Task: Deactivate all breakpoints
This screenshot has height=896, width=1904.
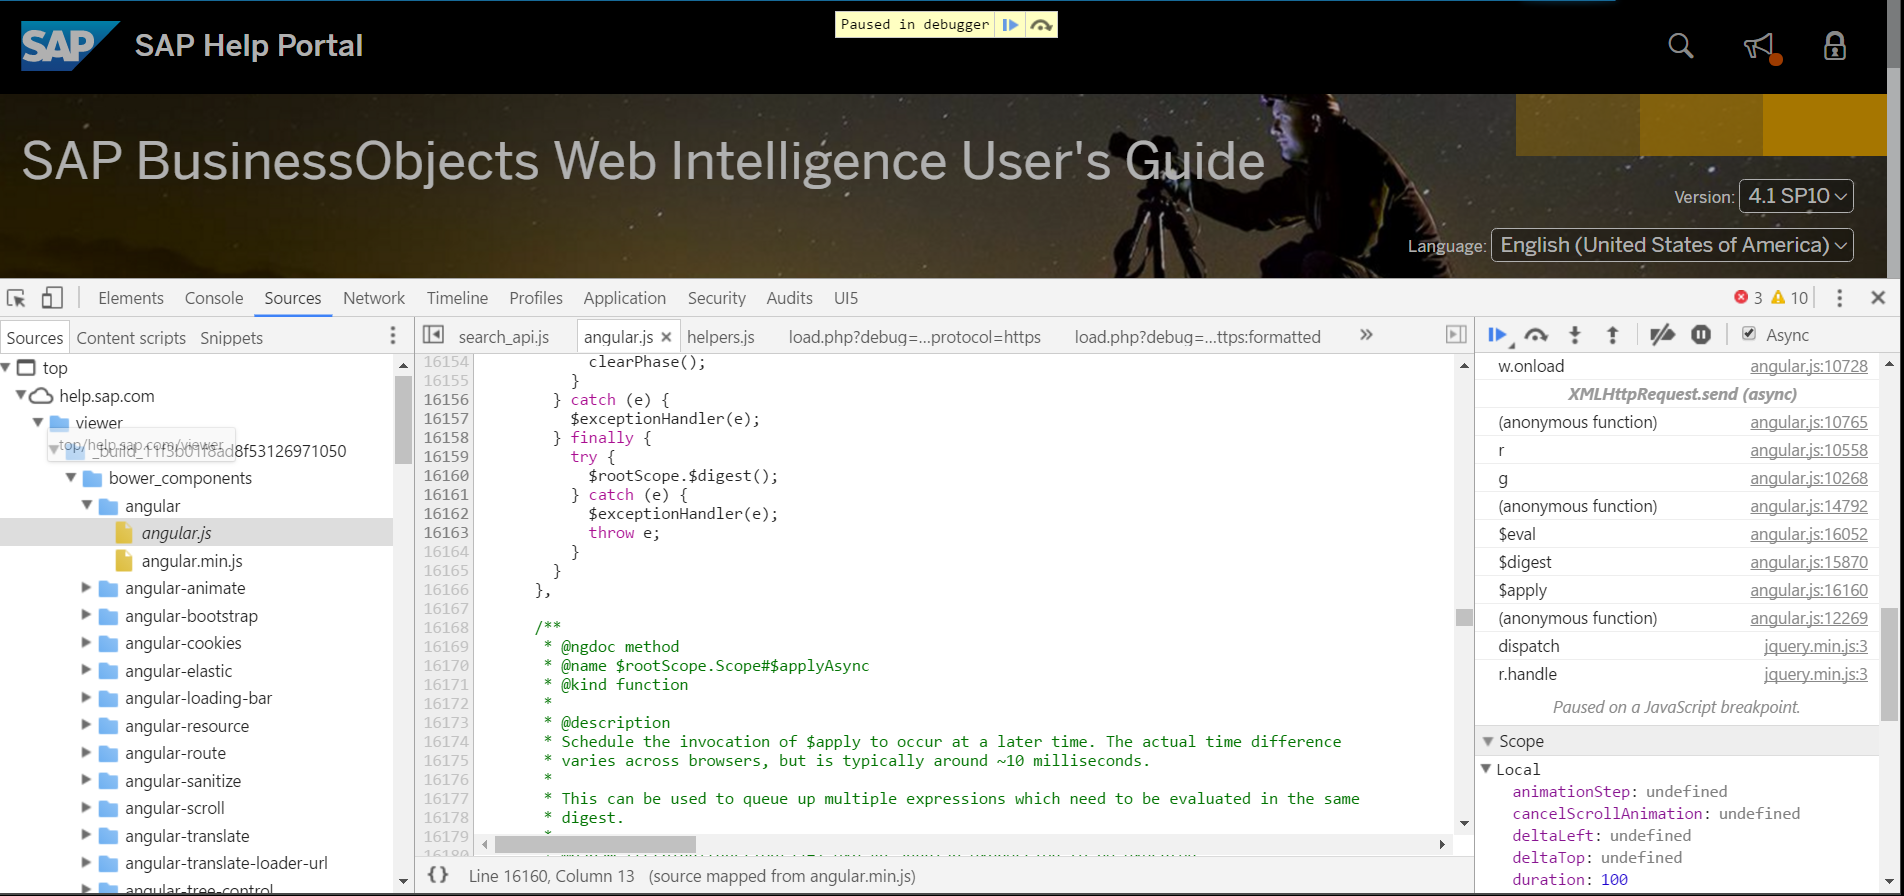Action: click(1662, 335)
